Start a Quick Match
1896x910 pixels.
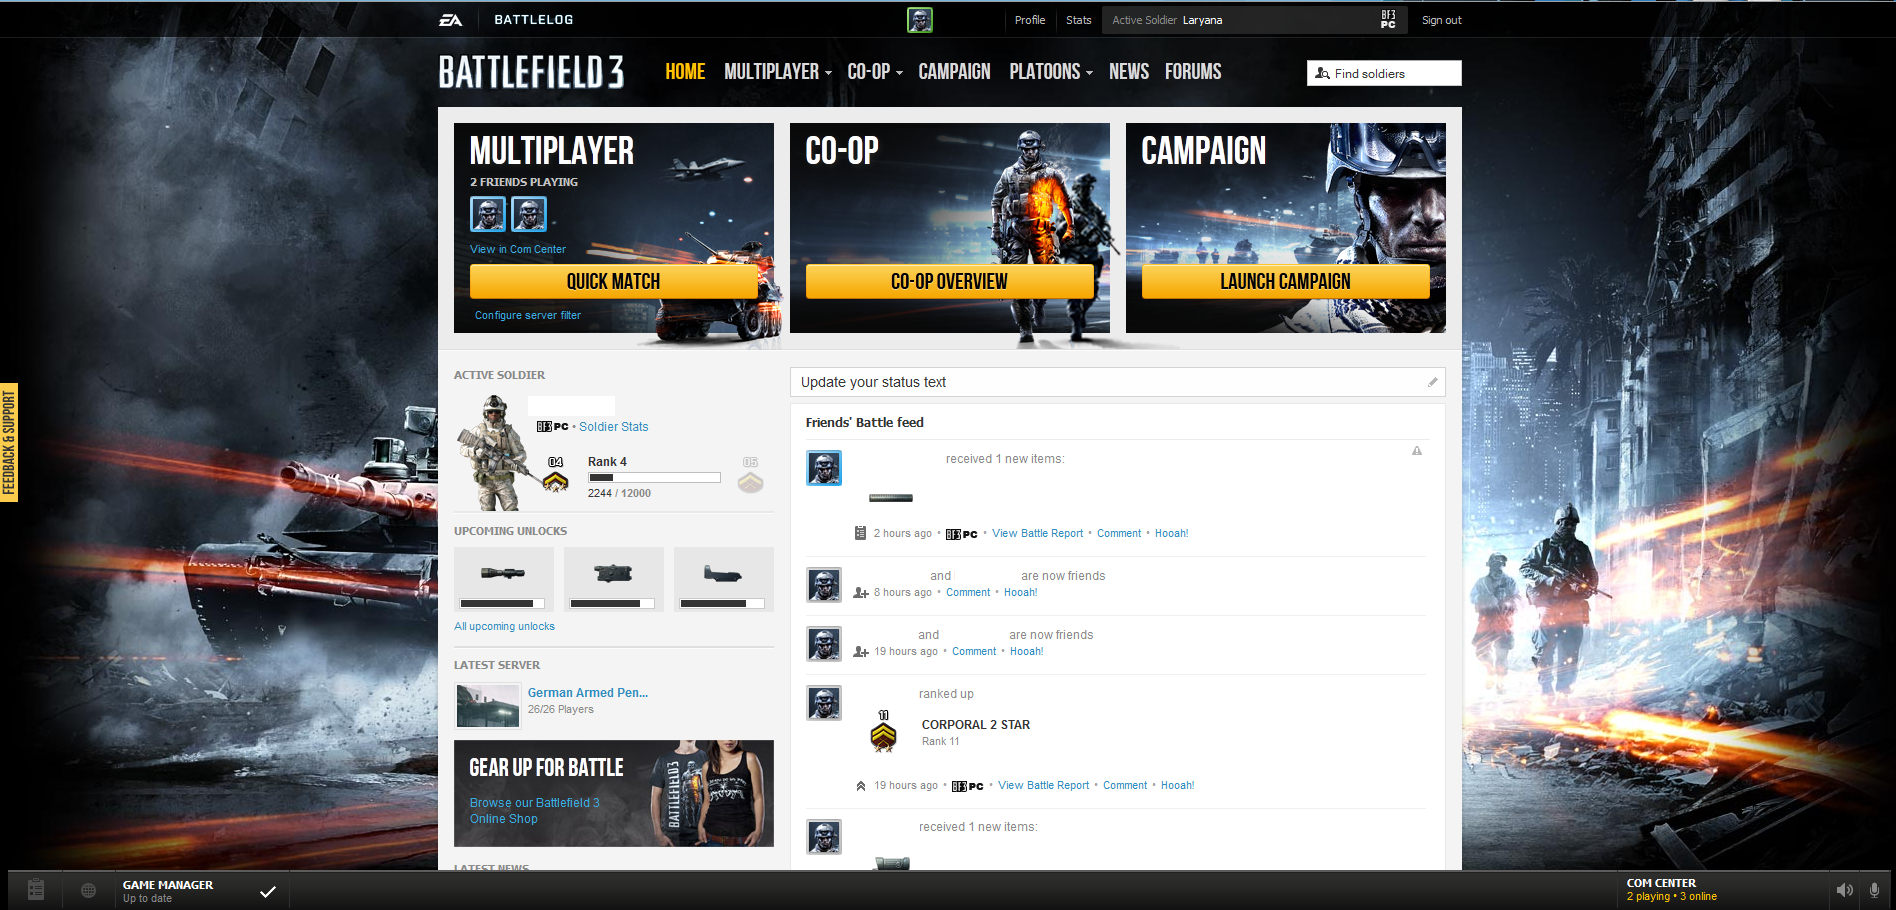tap(613, 281)
